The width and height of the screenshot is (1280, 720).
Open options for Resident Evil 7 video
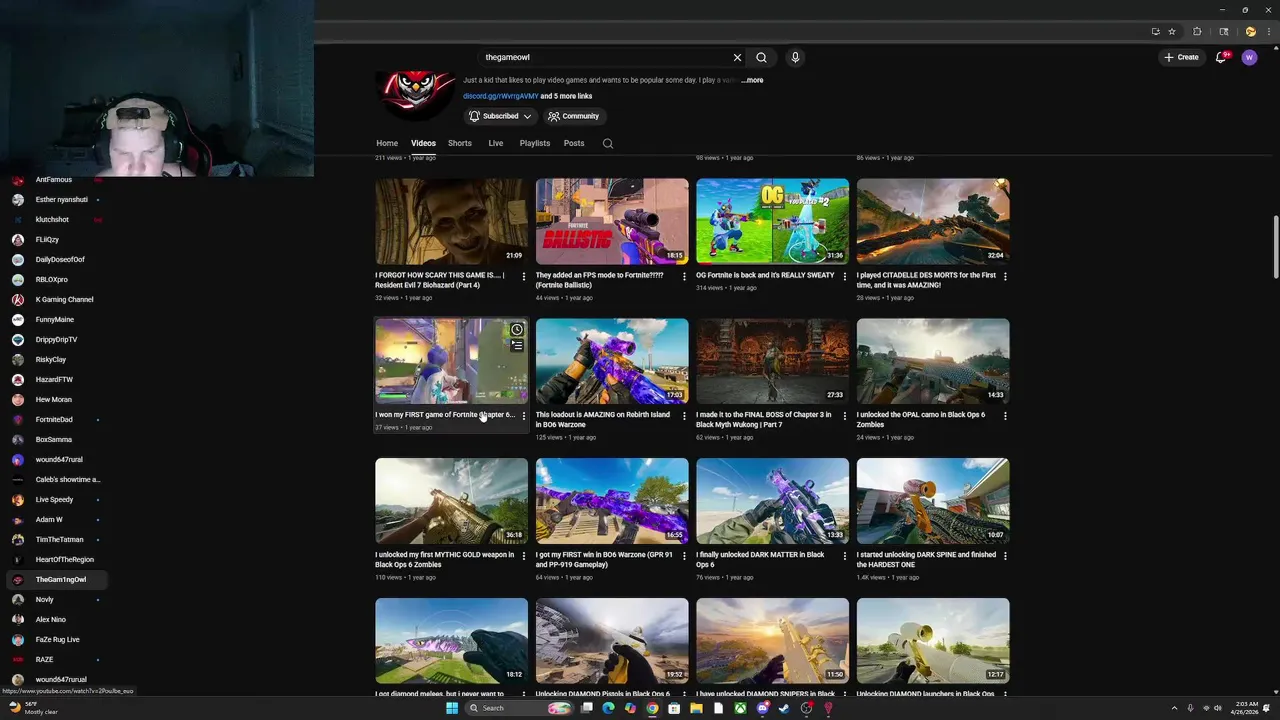(523, 276)
